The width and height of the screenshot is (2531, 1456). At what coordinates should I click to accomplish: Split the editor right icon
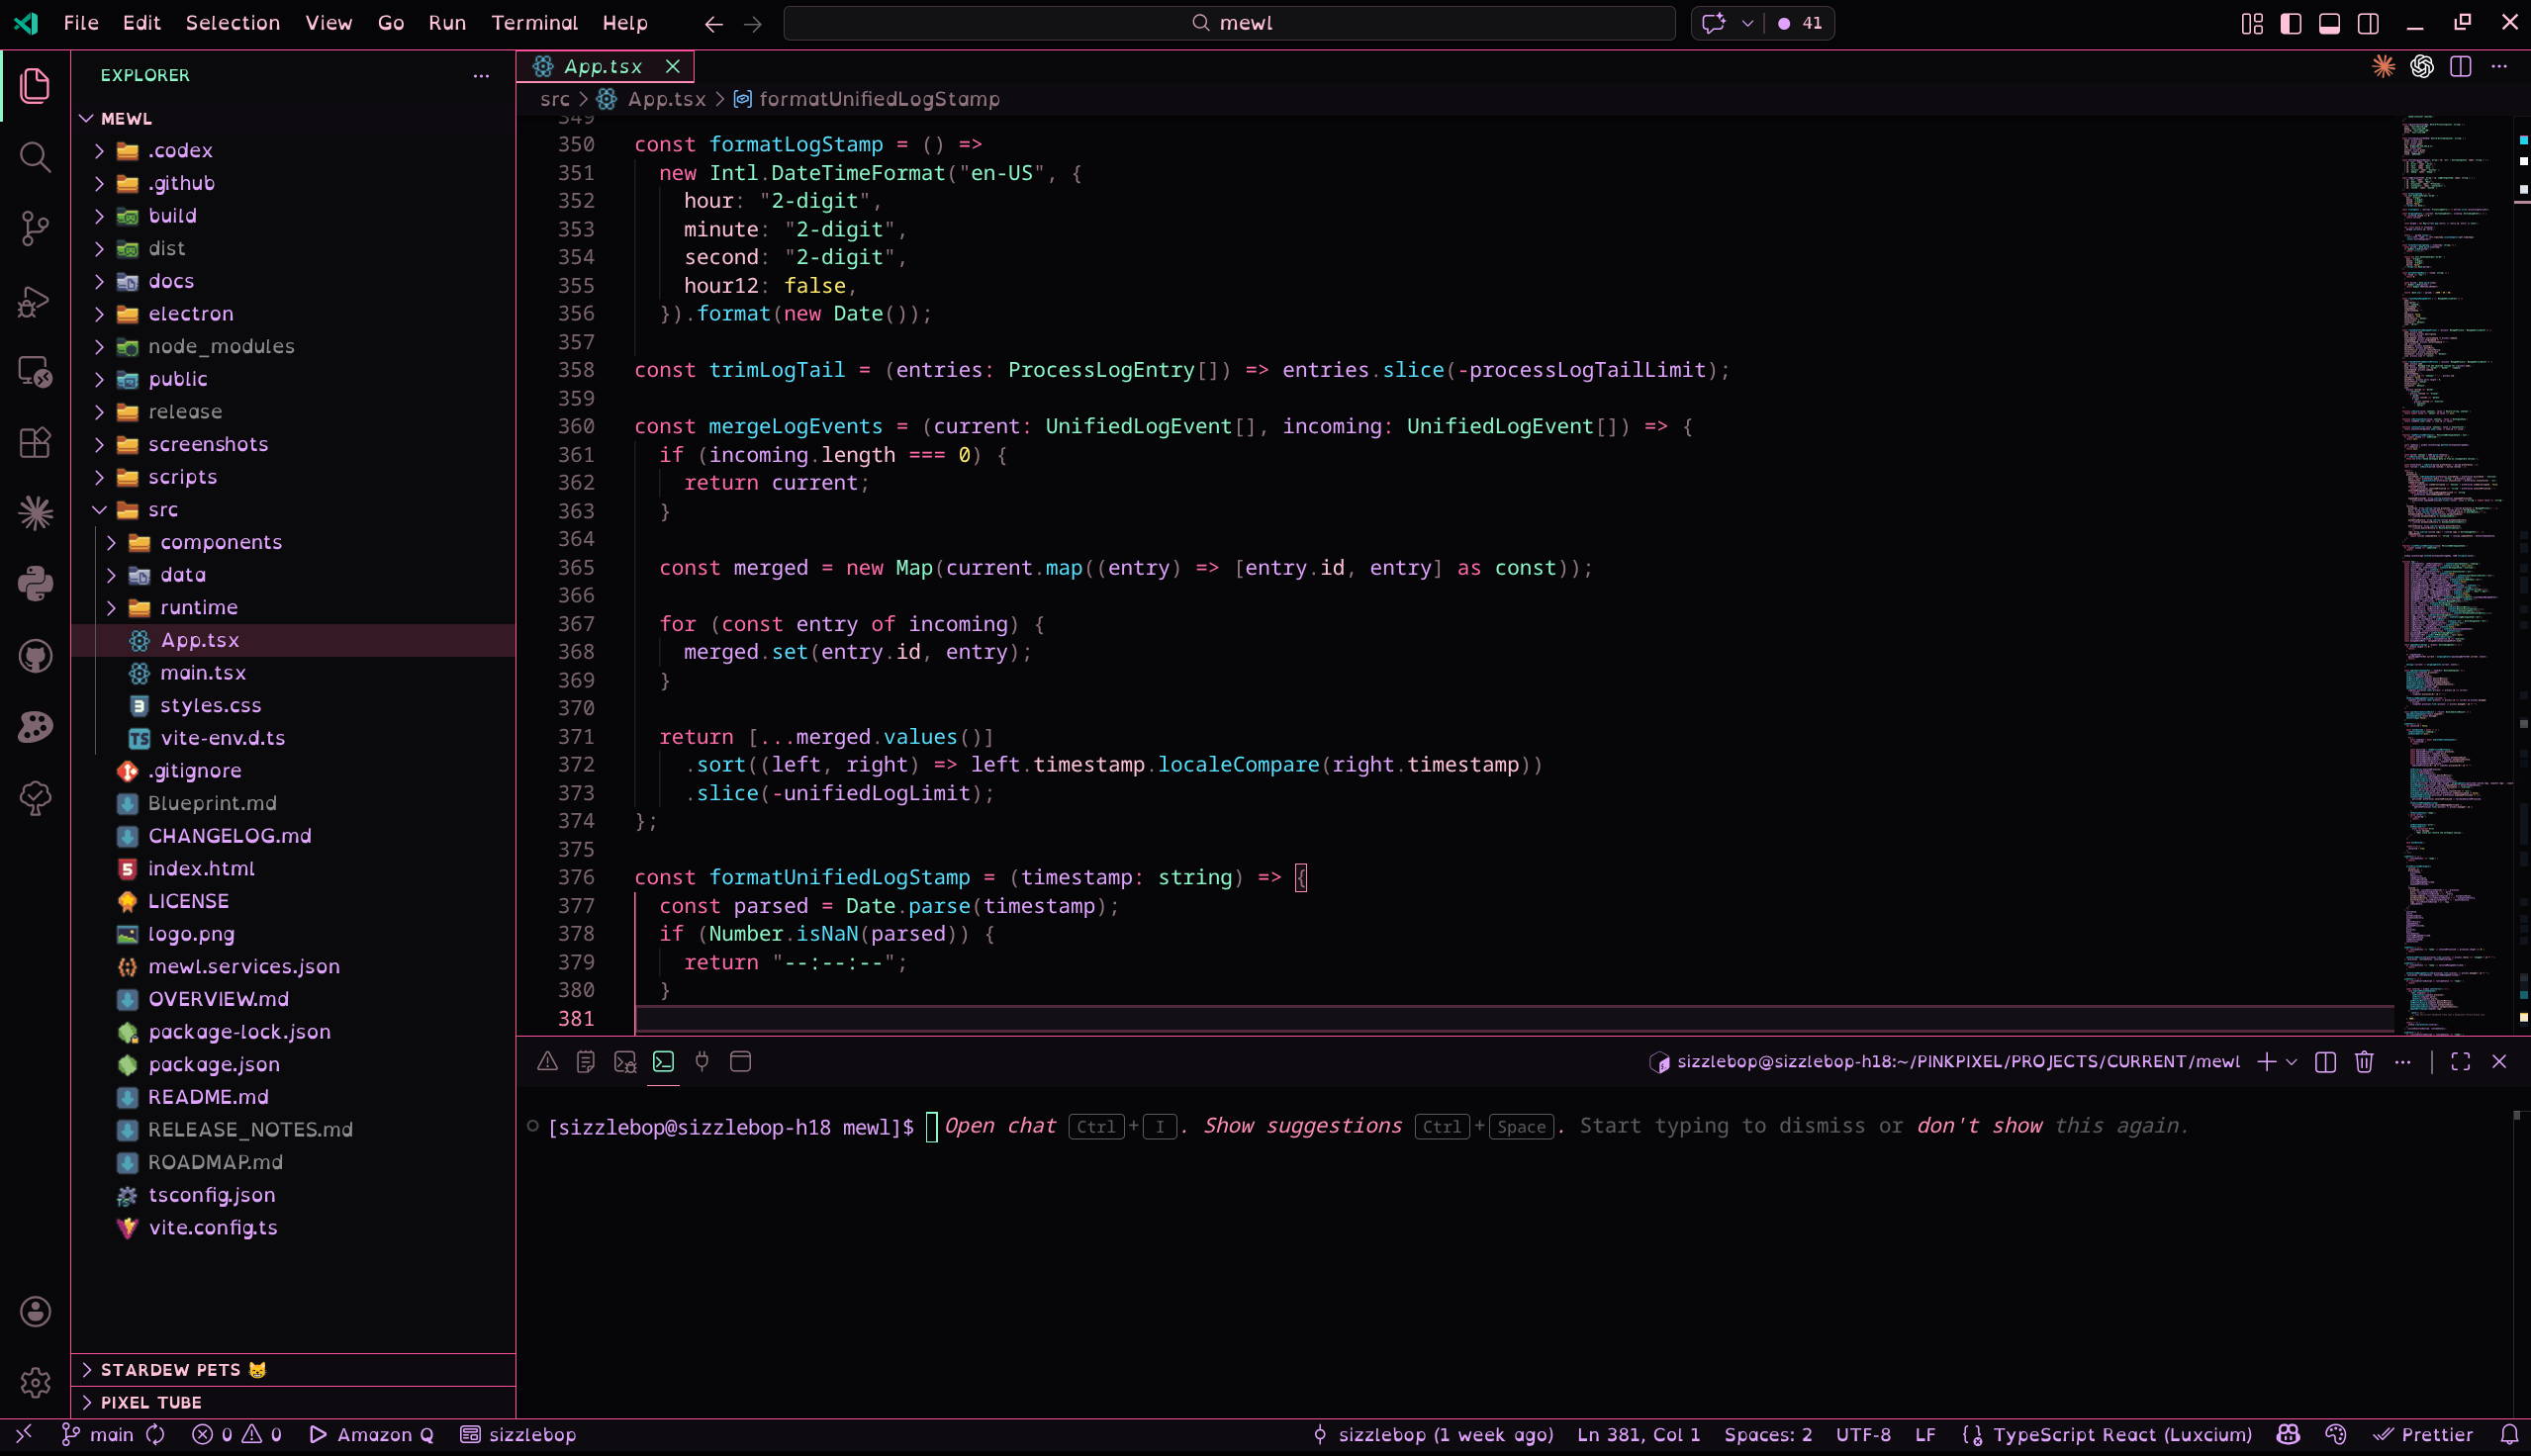click(2460, 67)
